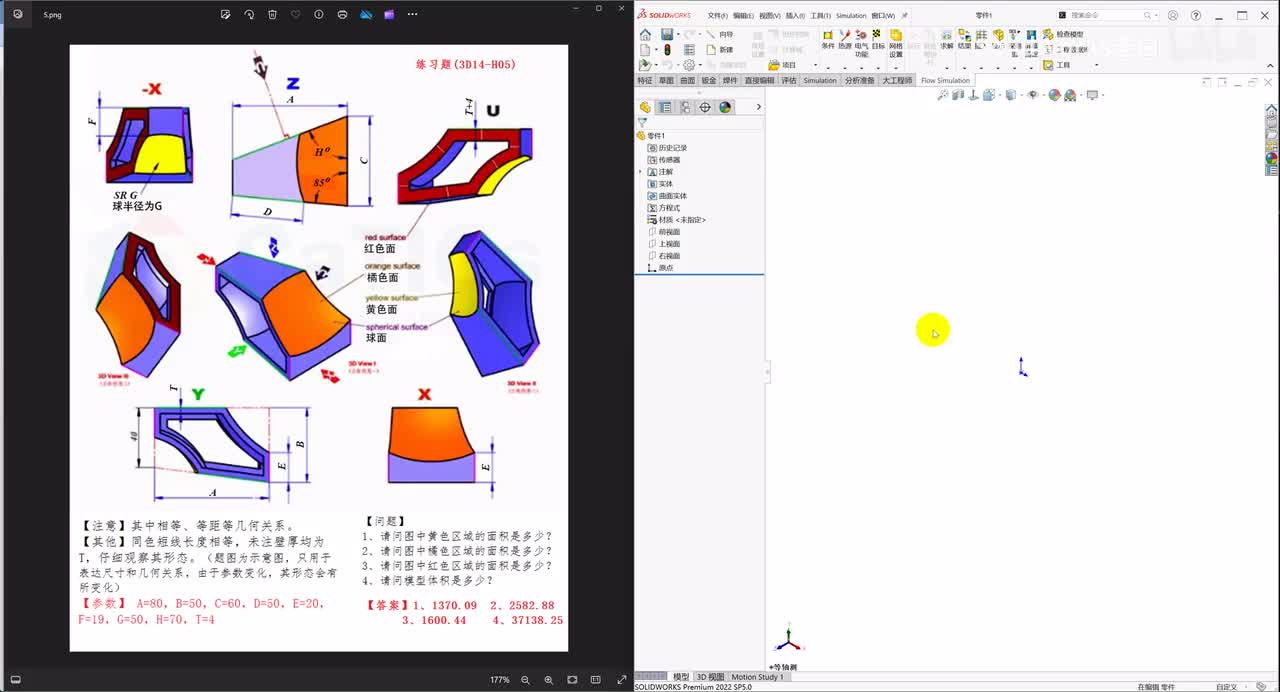Open the FeatureManager design tree tab
The image size is (1280, 692).
[x=645, y=107]
